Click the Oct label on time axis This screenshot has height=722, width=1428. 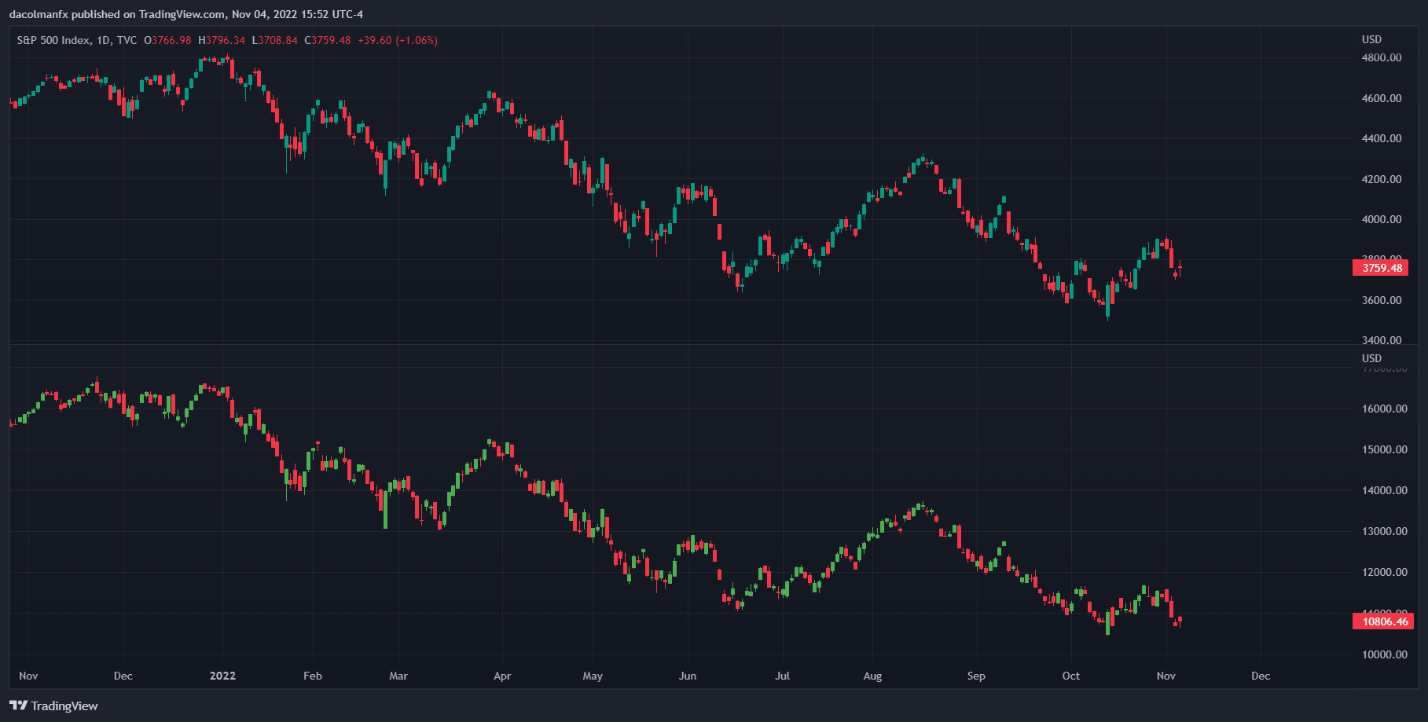point(1071,676)
